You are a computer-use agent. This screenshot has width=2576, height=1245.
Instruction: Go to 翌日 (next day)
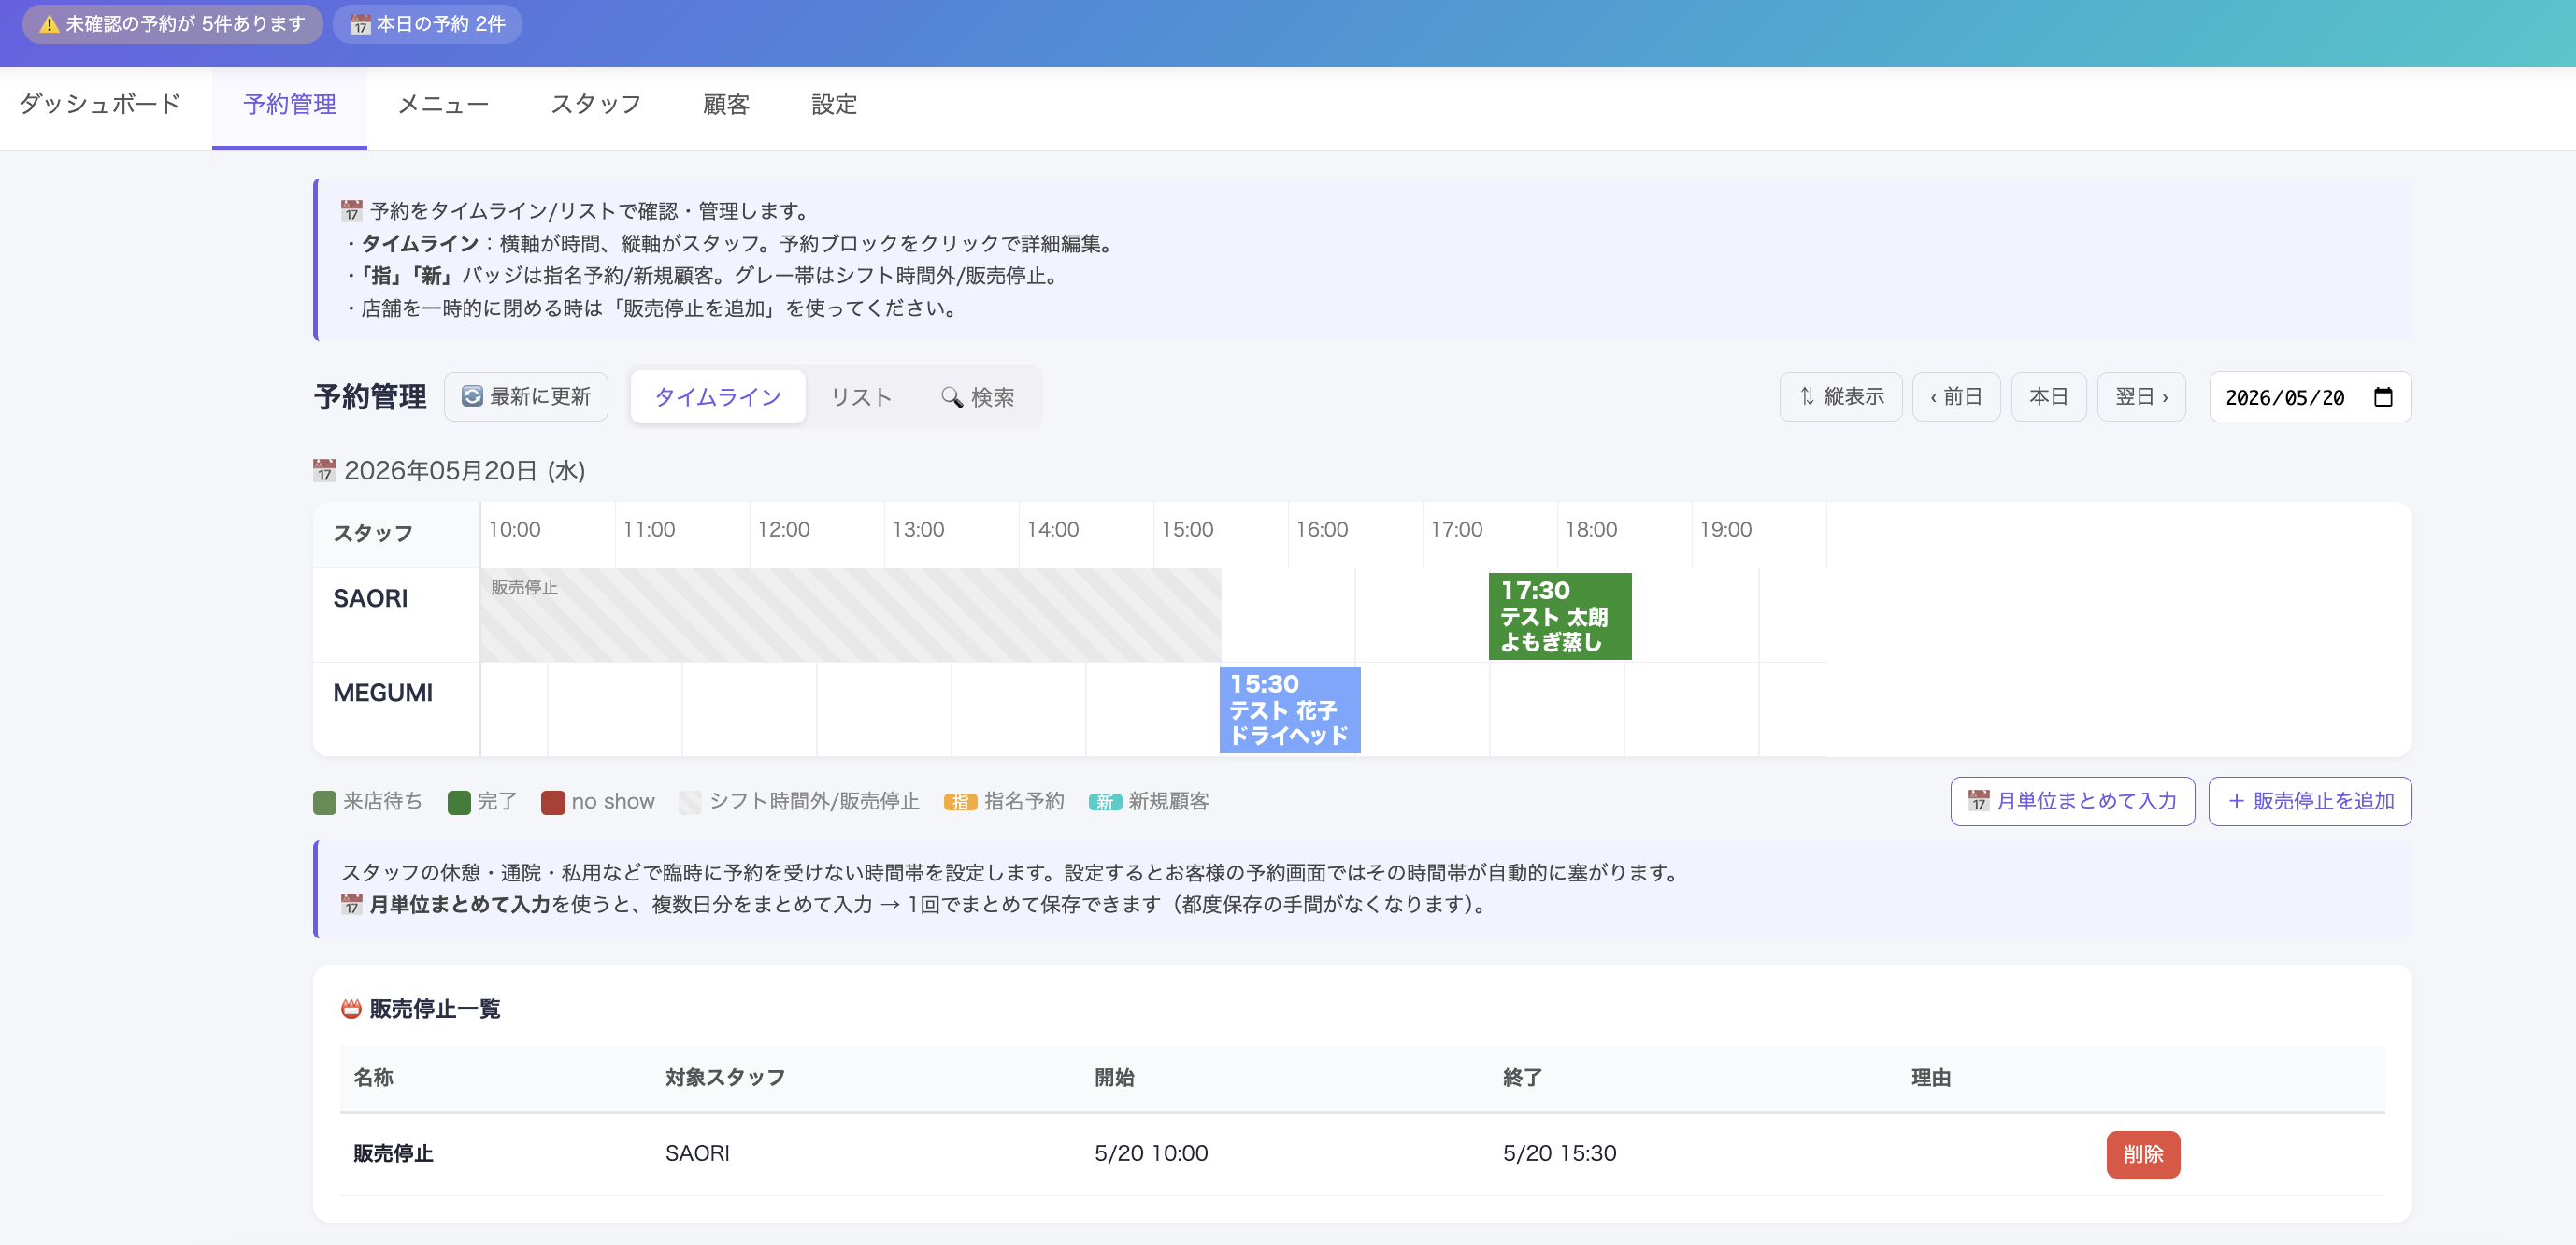click(2141, 396)
